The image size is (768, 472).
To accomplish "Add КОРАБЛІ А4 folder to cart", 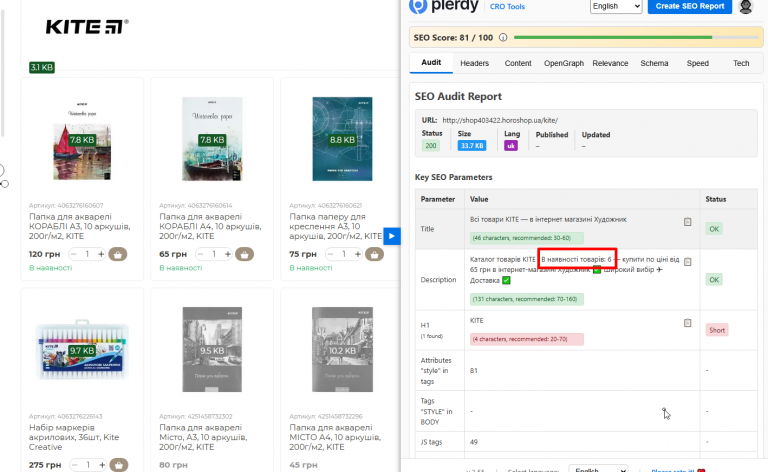I will pos(244,254).
